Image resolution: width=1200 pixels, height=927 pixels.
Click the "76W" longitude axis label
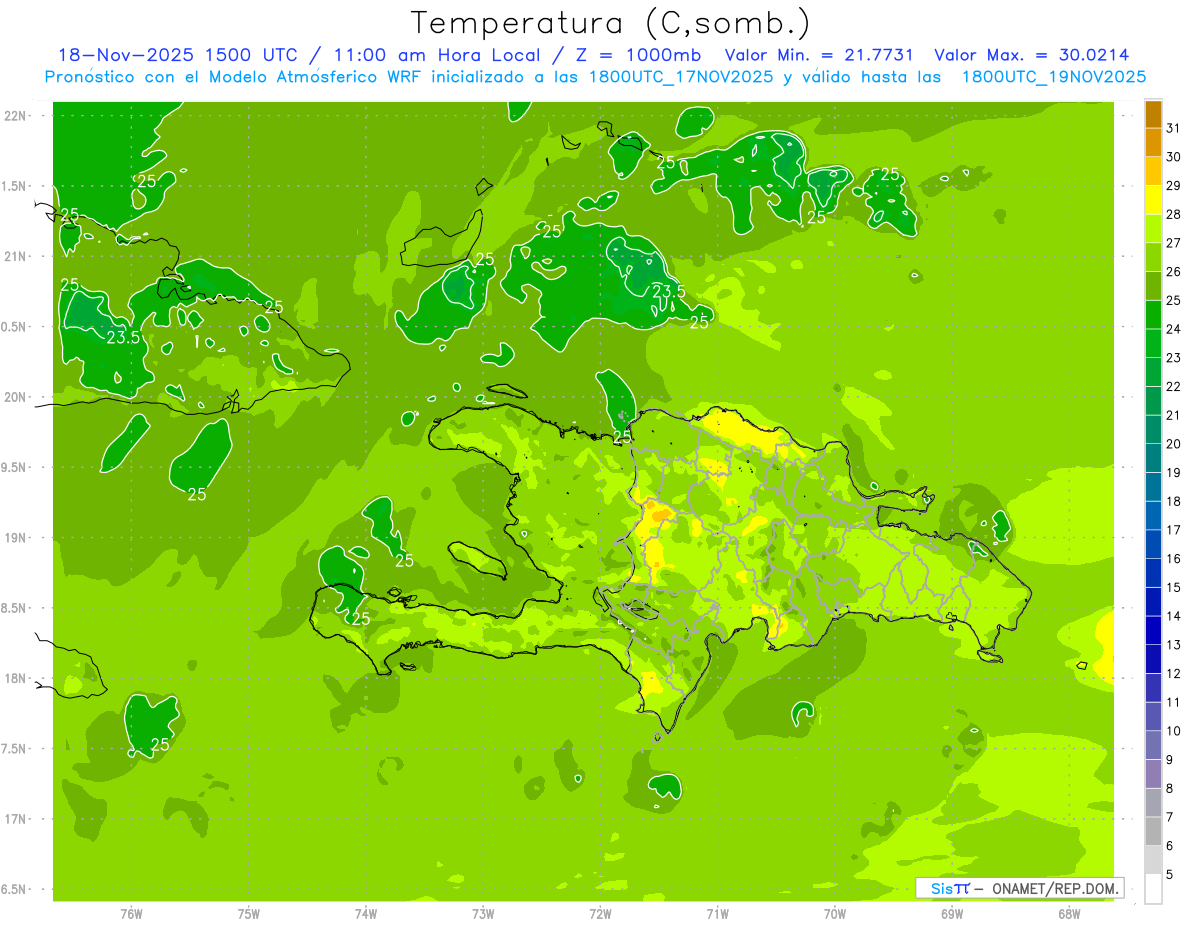(x=131, y=913)
